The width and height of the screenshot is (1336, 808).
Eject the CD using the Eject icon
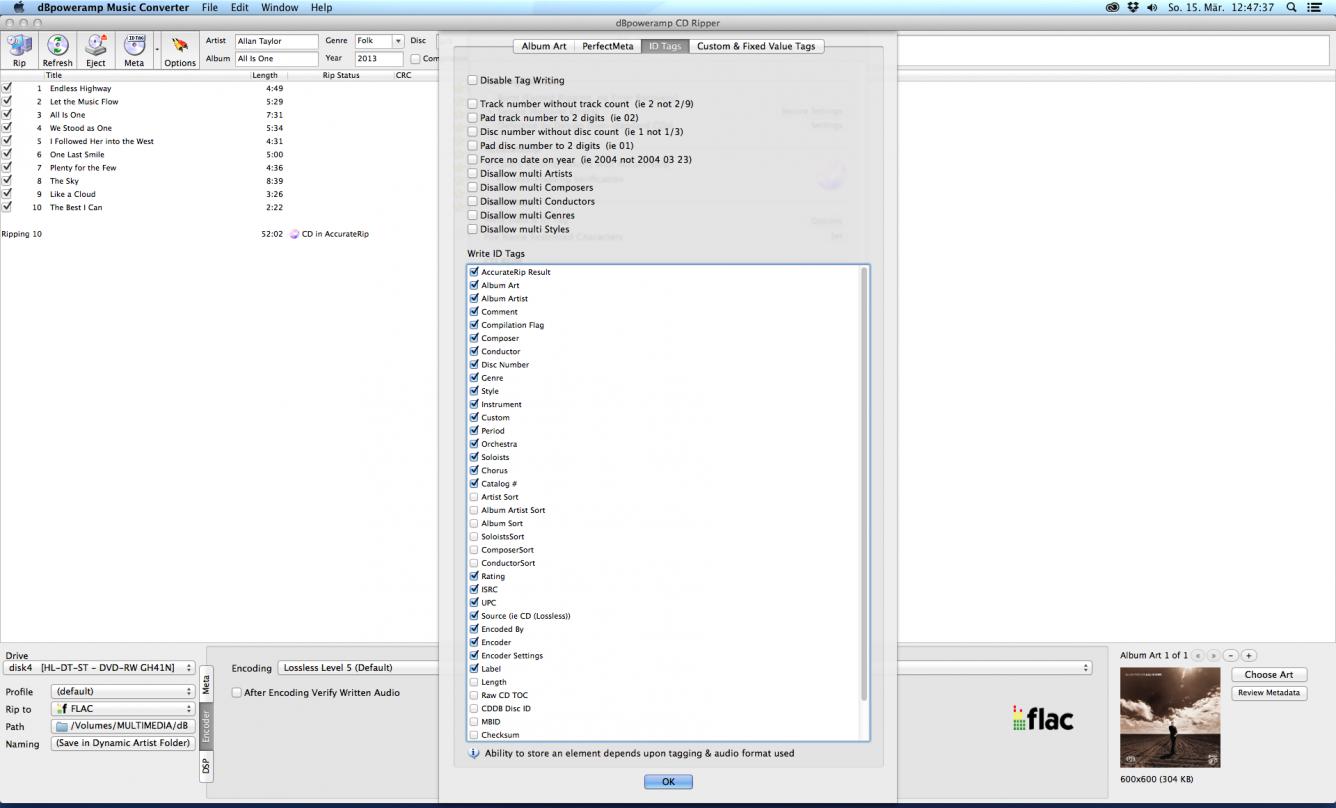click(x=96, y=48)
